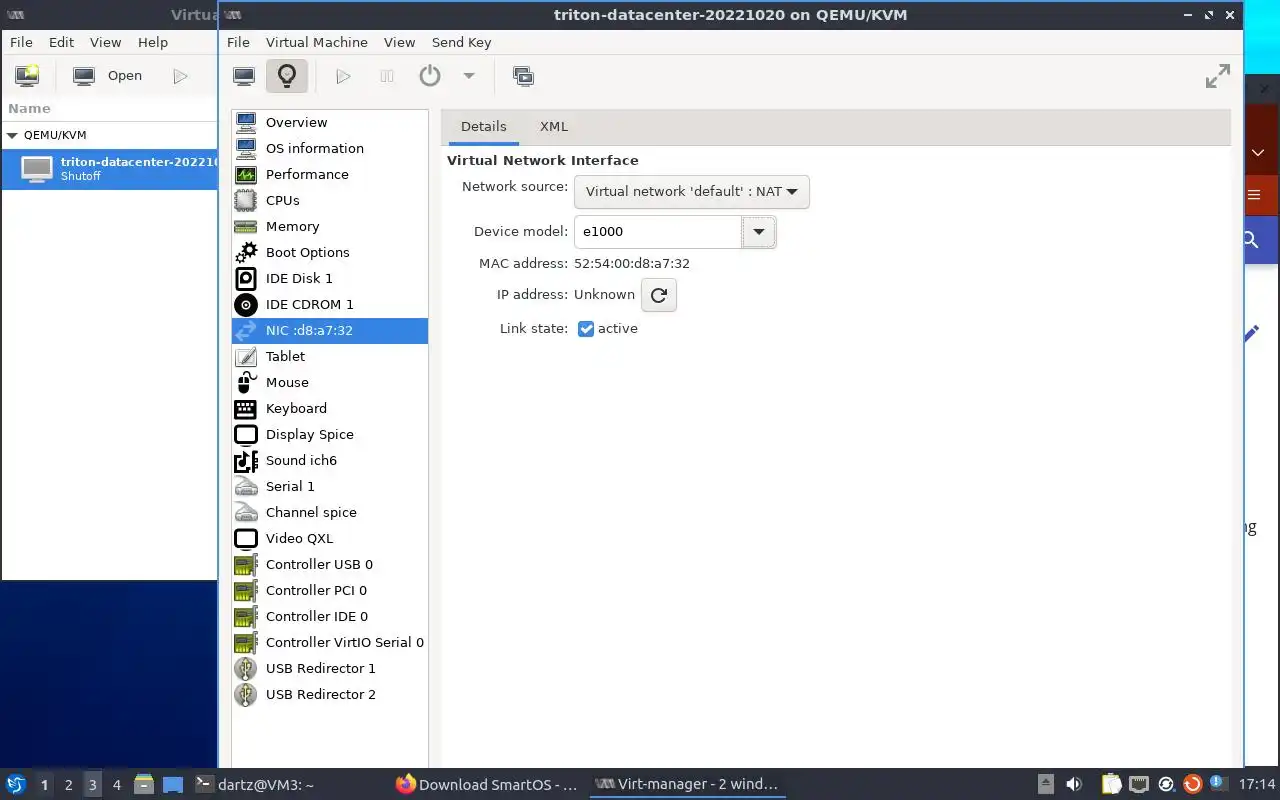Open File menu in manager window
The height and width of the screenshot is (800, 1280).
coord(21,42)
